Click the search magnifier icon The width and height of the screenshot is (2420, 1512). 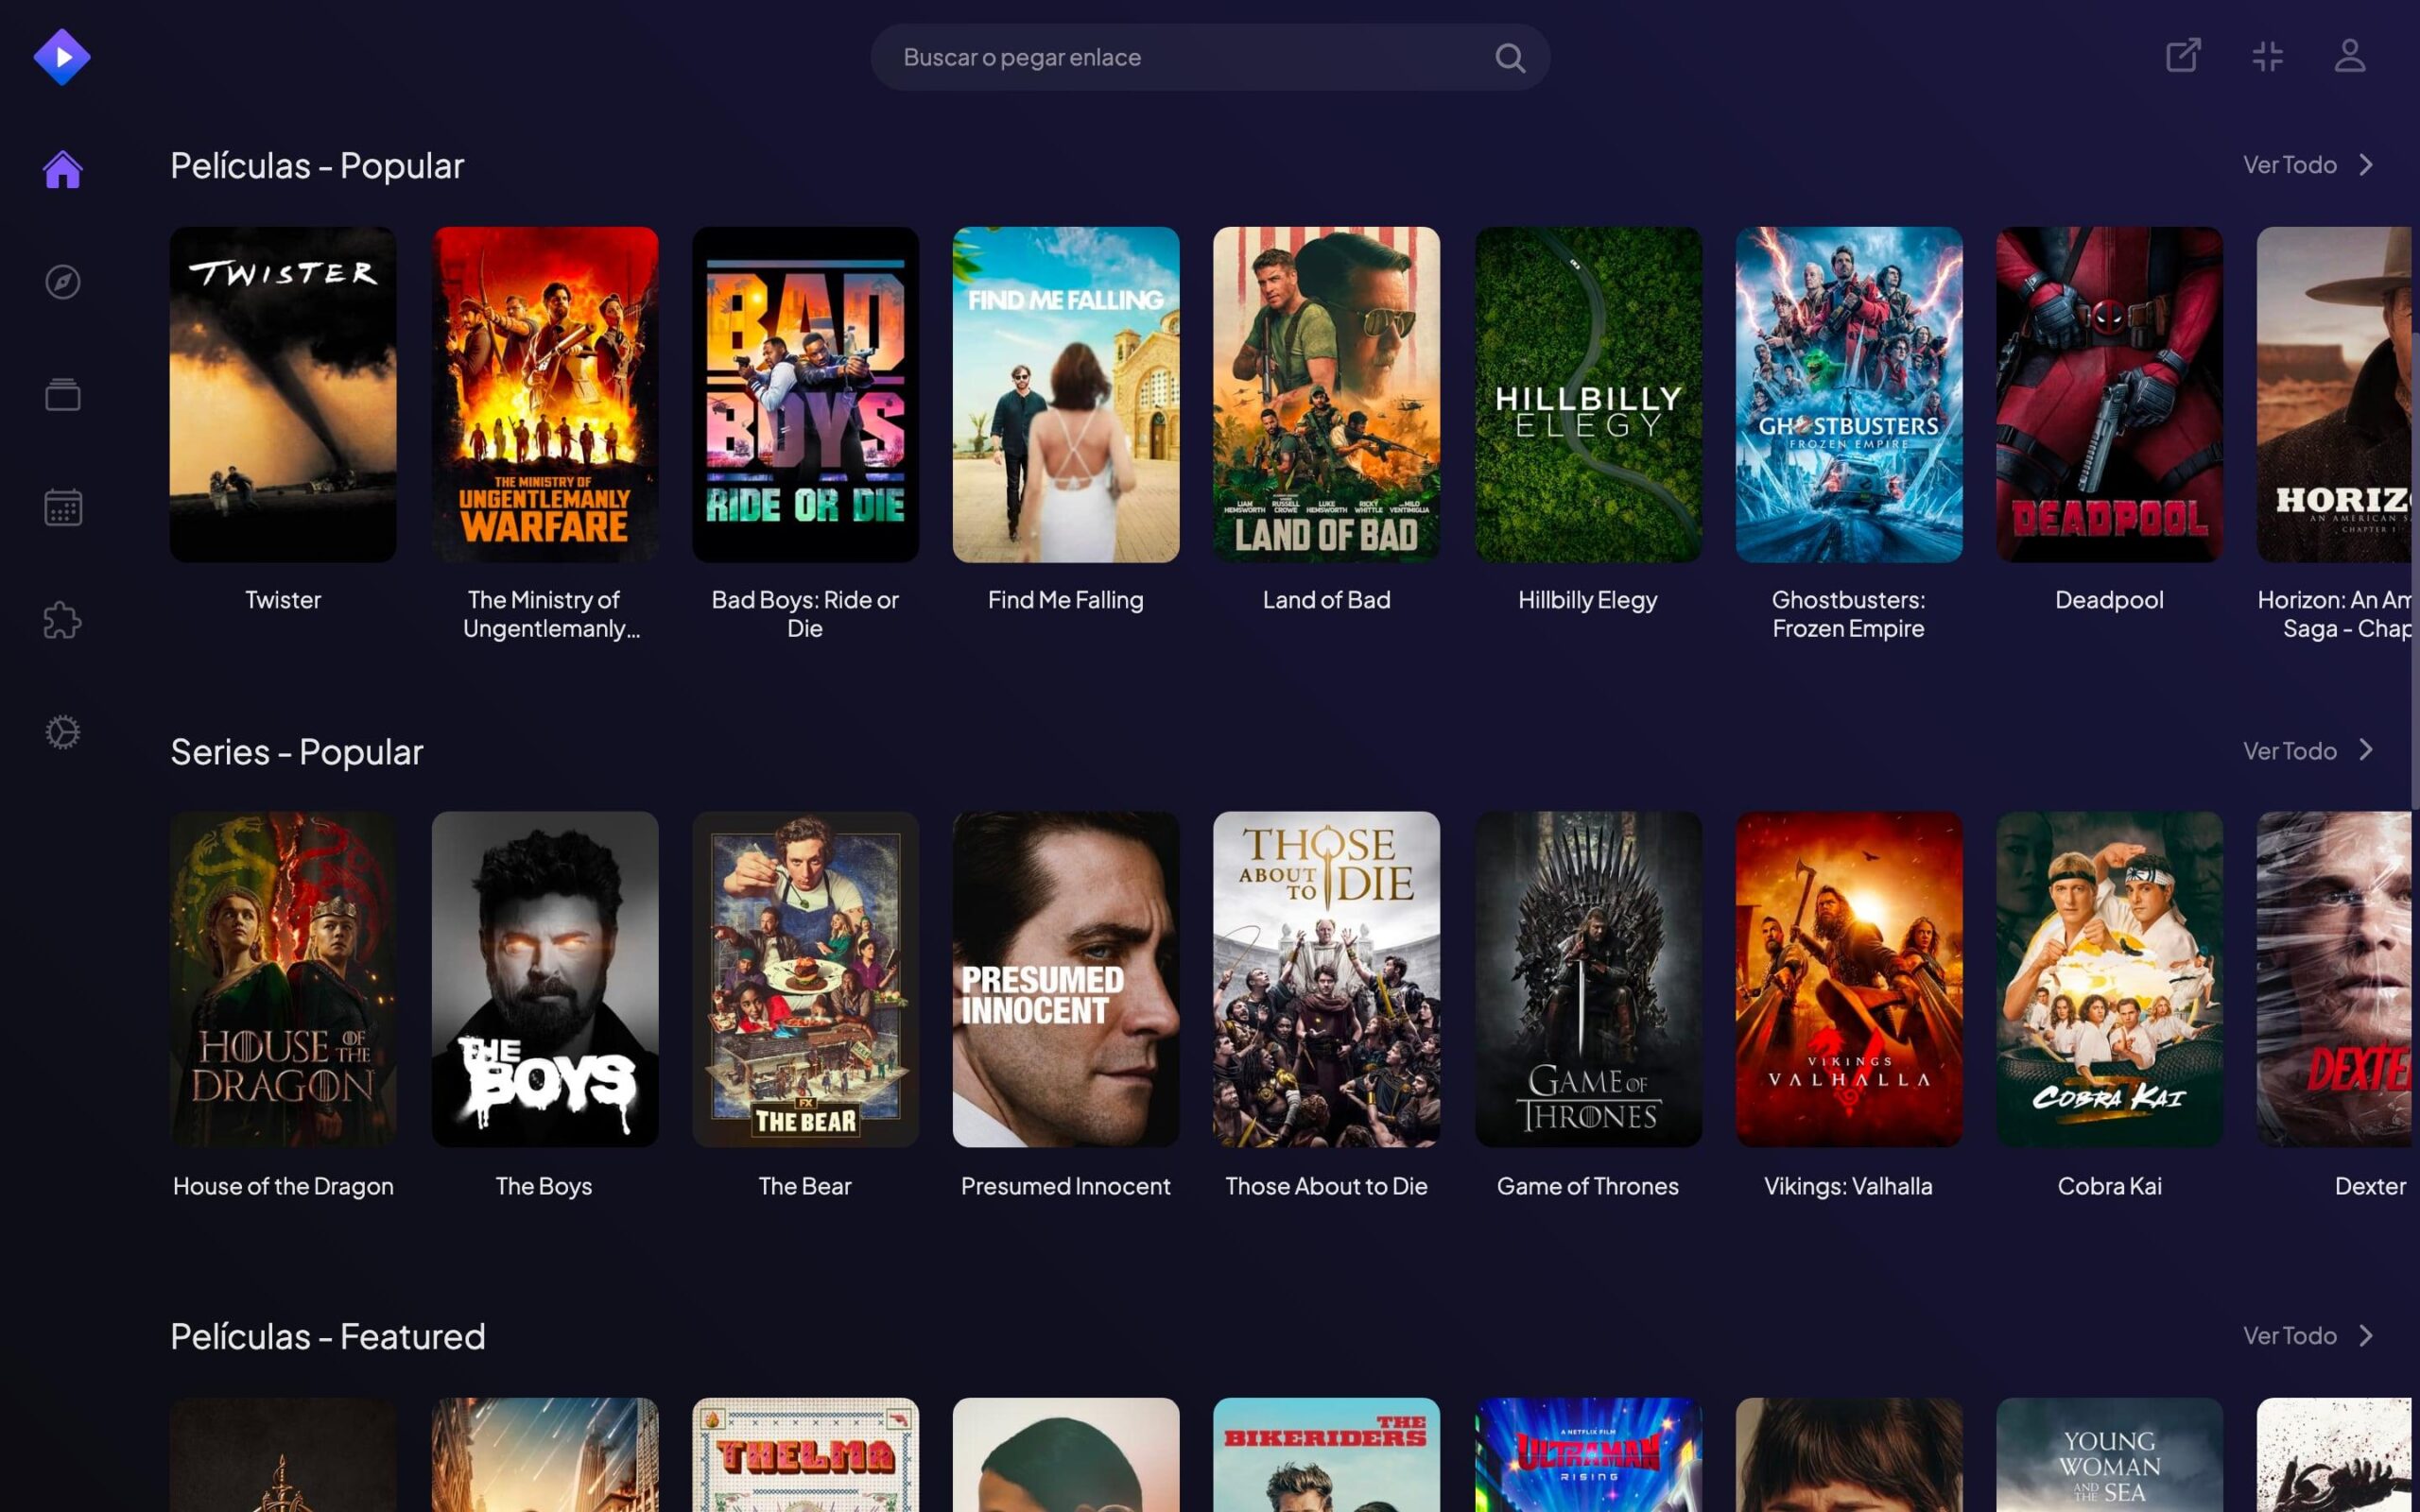coord(1510,57)
